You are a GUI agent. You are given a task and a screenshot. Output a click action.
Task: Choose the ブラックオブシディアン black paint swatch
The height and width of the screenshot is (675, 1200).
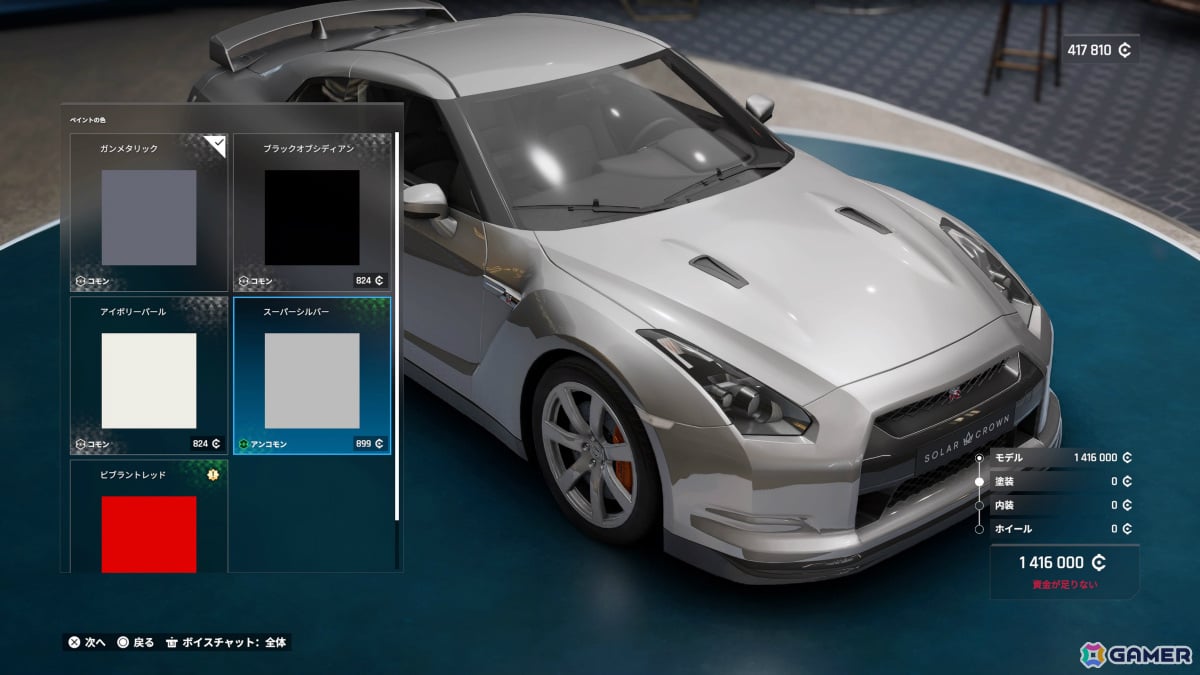point(312,217)
